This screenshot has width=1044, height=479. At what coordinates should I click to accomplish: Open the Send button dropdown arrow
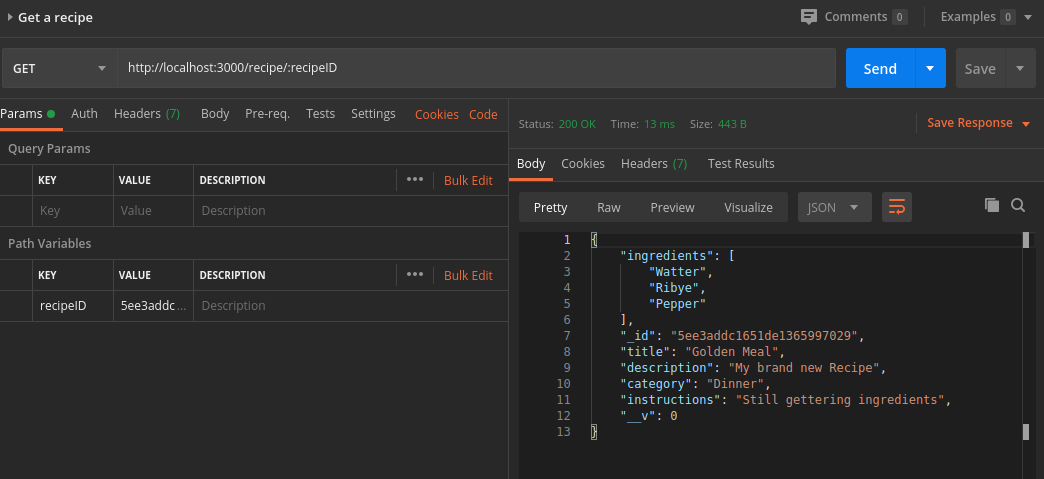coord(930,68)
